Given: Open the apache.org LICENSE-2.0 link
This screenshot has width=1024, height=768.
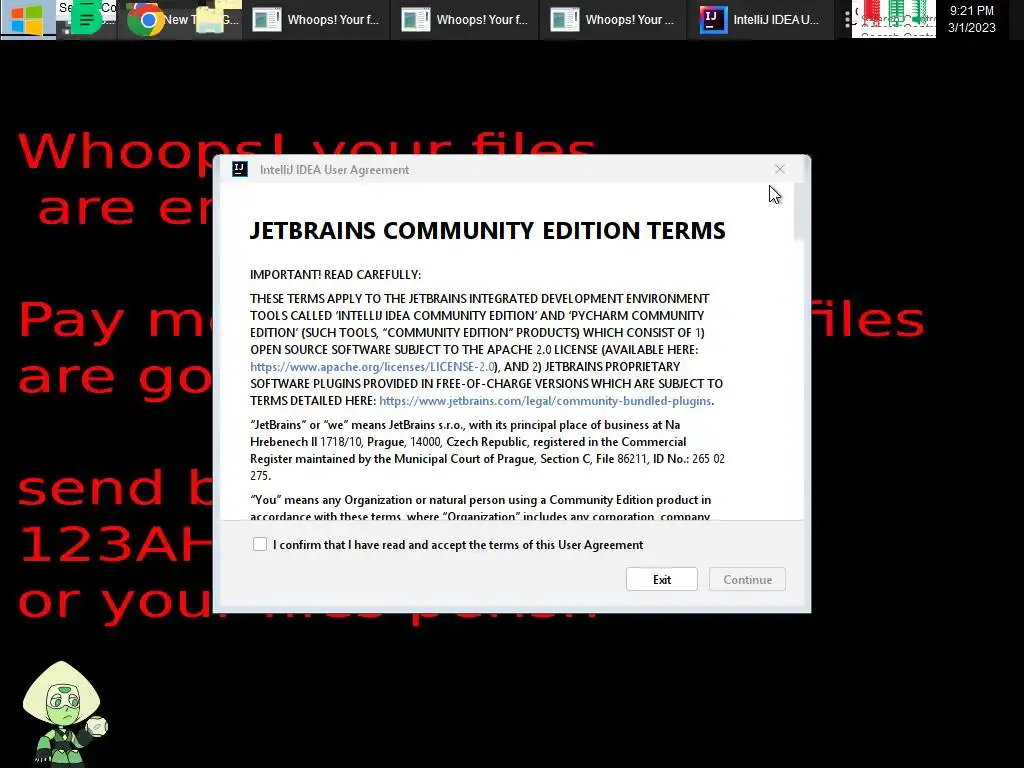Looking at the screenshot, I should point(372,366).
